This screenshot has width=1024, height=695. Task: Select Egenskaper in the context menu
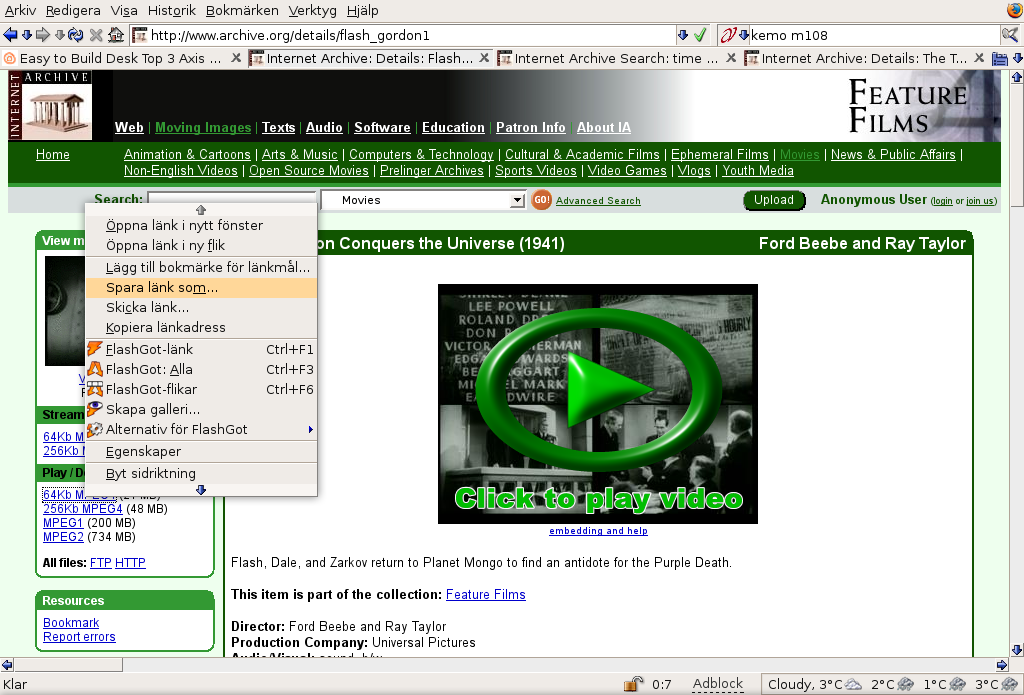coord(201,451)
